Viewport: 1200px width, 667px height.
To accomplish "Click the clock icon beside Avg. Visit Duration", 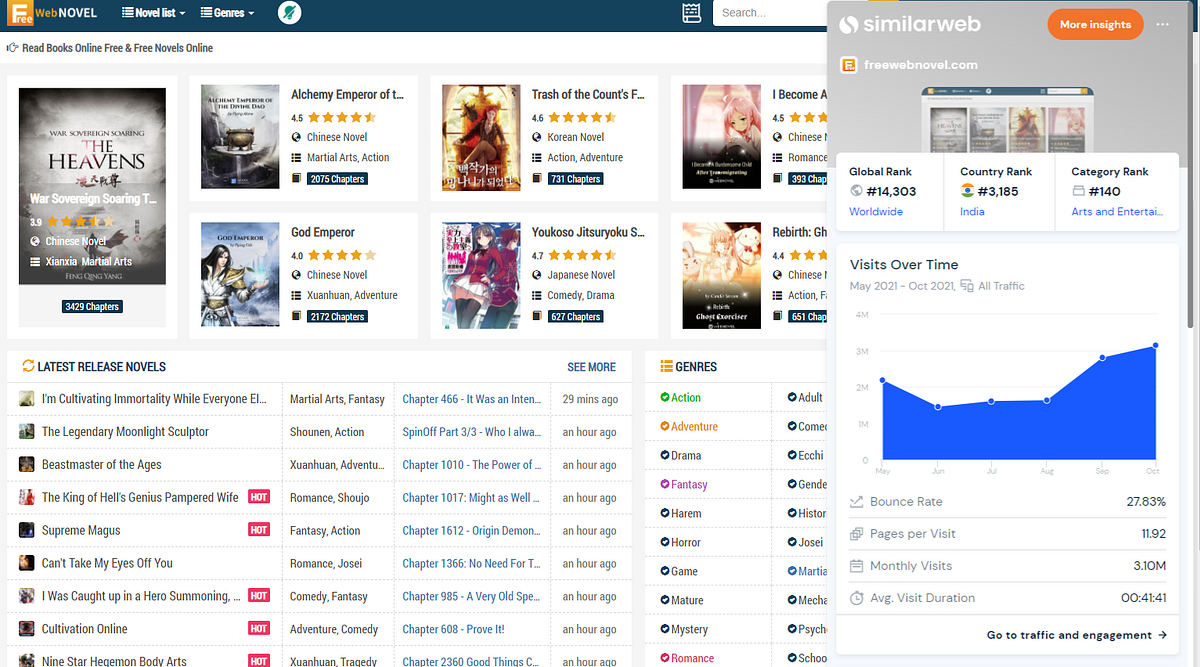I will pyautogui.click(x=855, y=599).
